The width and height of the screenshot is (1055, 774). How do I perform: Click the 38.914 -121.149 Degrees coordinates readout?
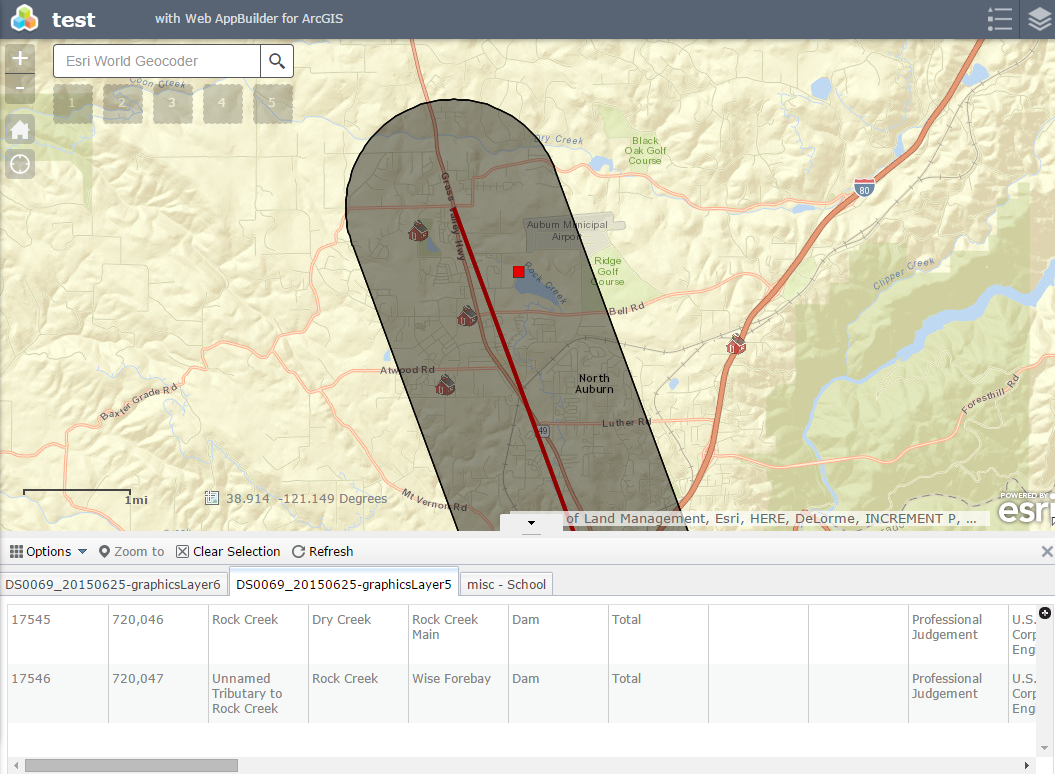[x=307, y=498]
